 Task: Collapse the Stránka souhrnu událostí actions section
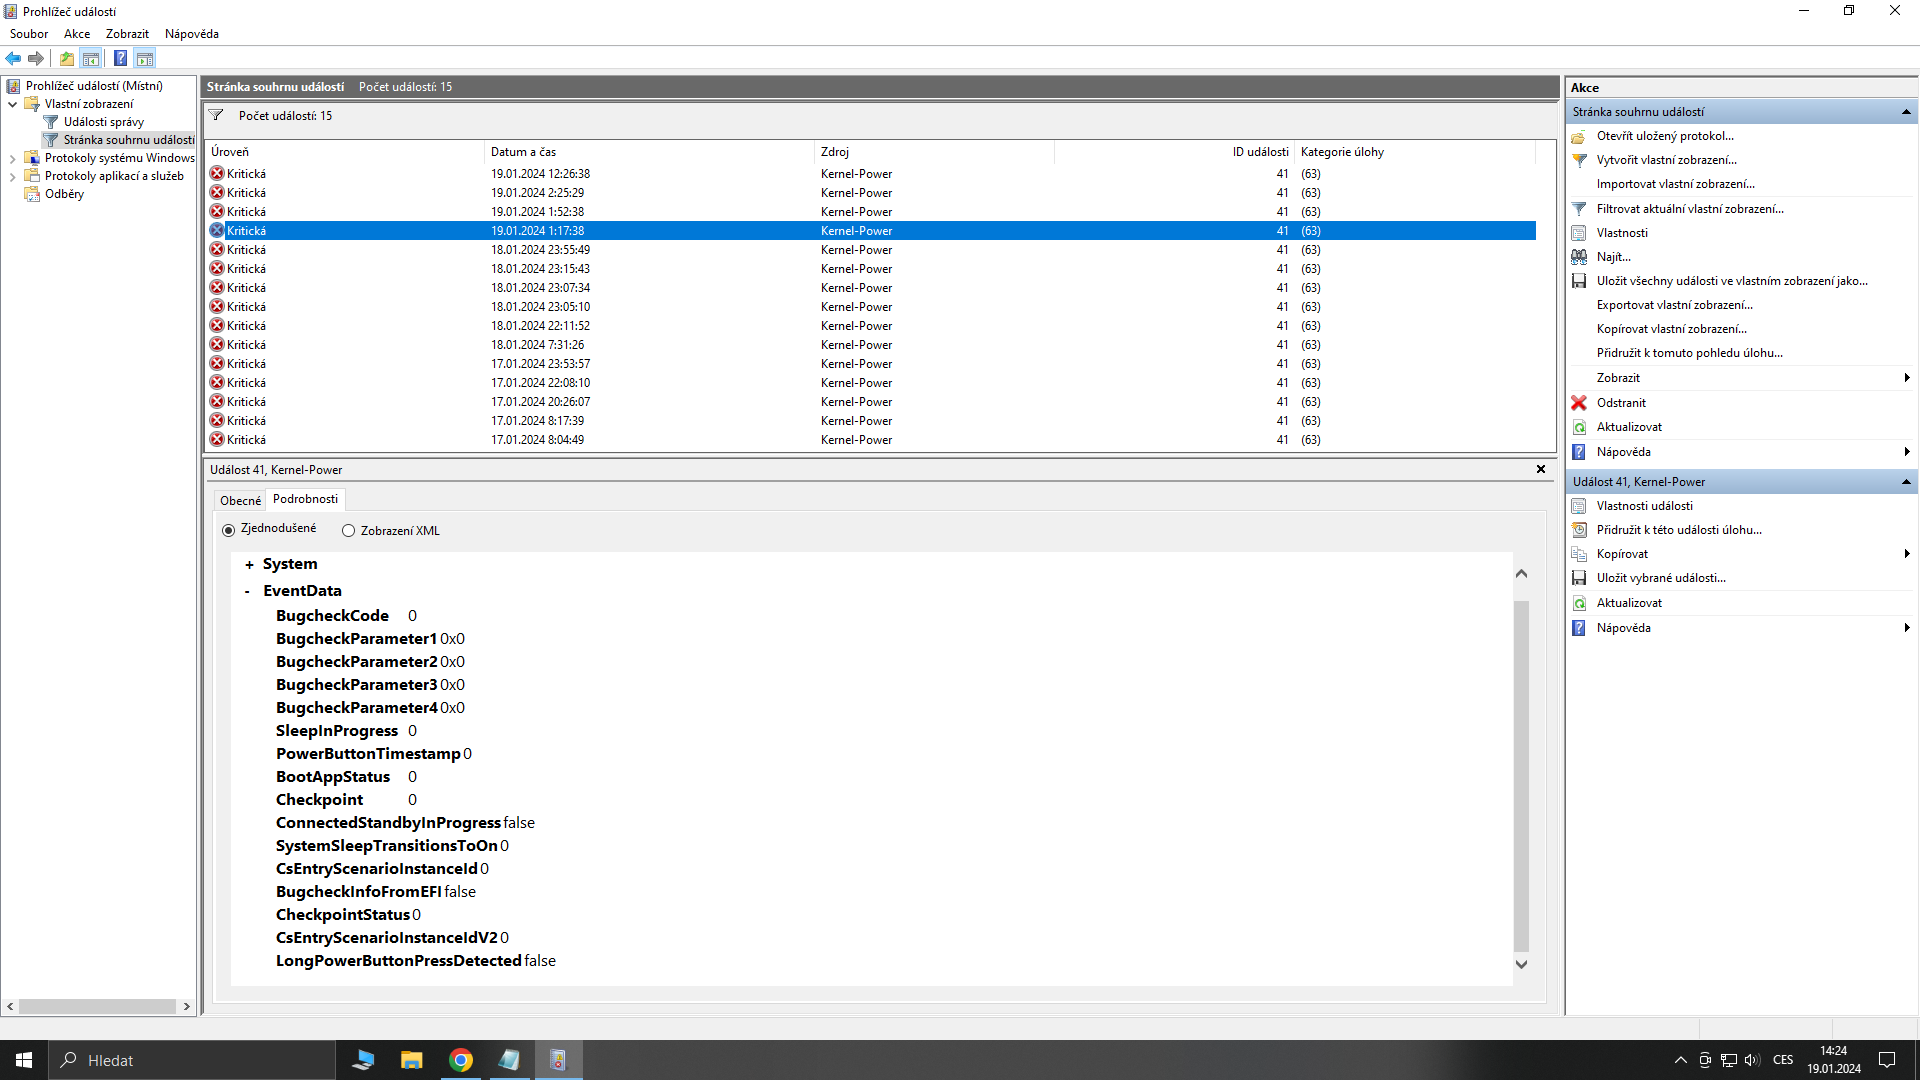(1906, 112)
